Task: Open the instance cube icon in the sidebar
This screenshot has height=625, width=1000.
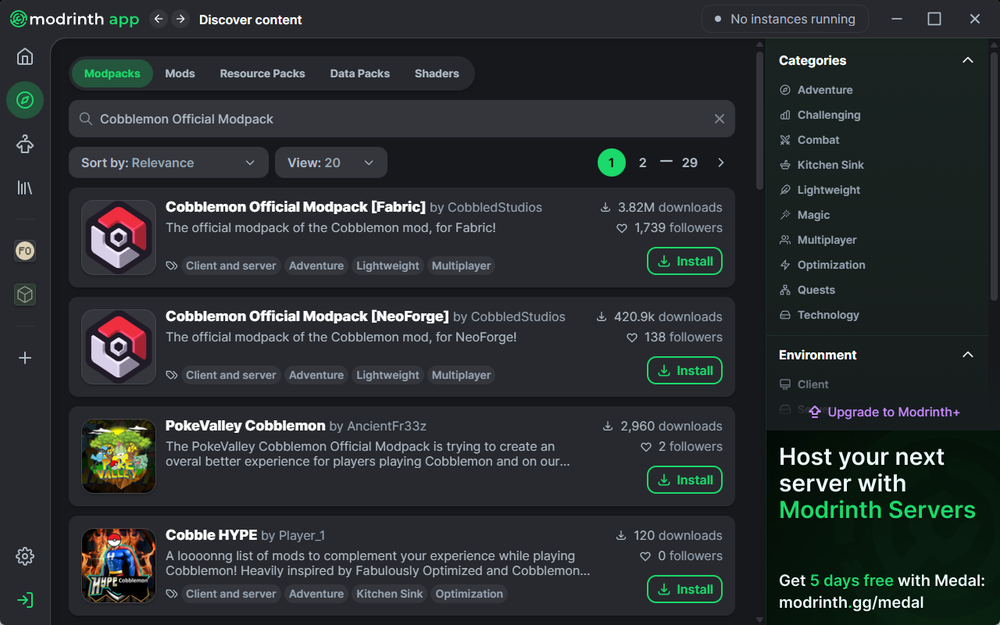Action: 24,295
